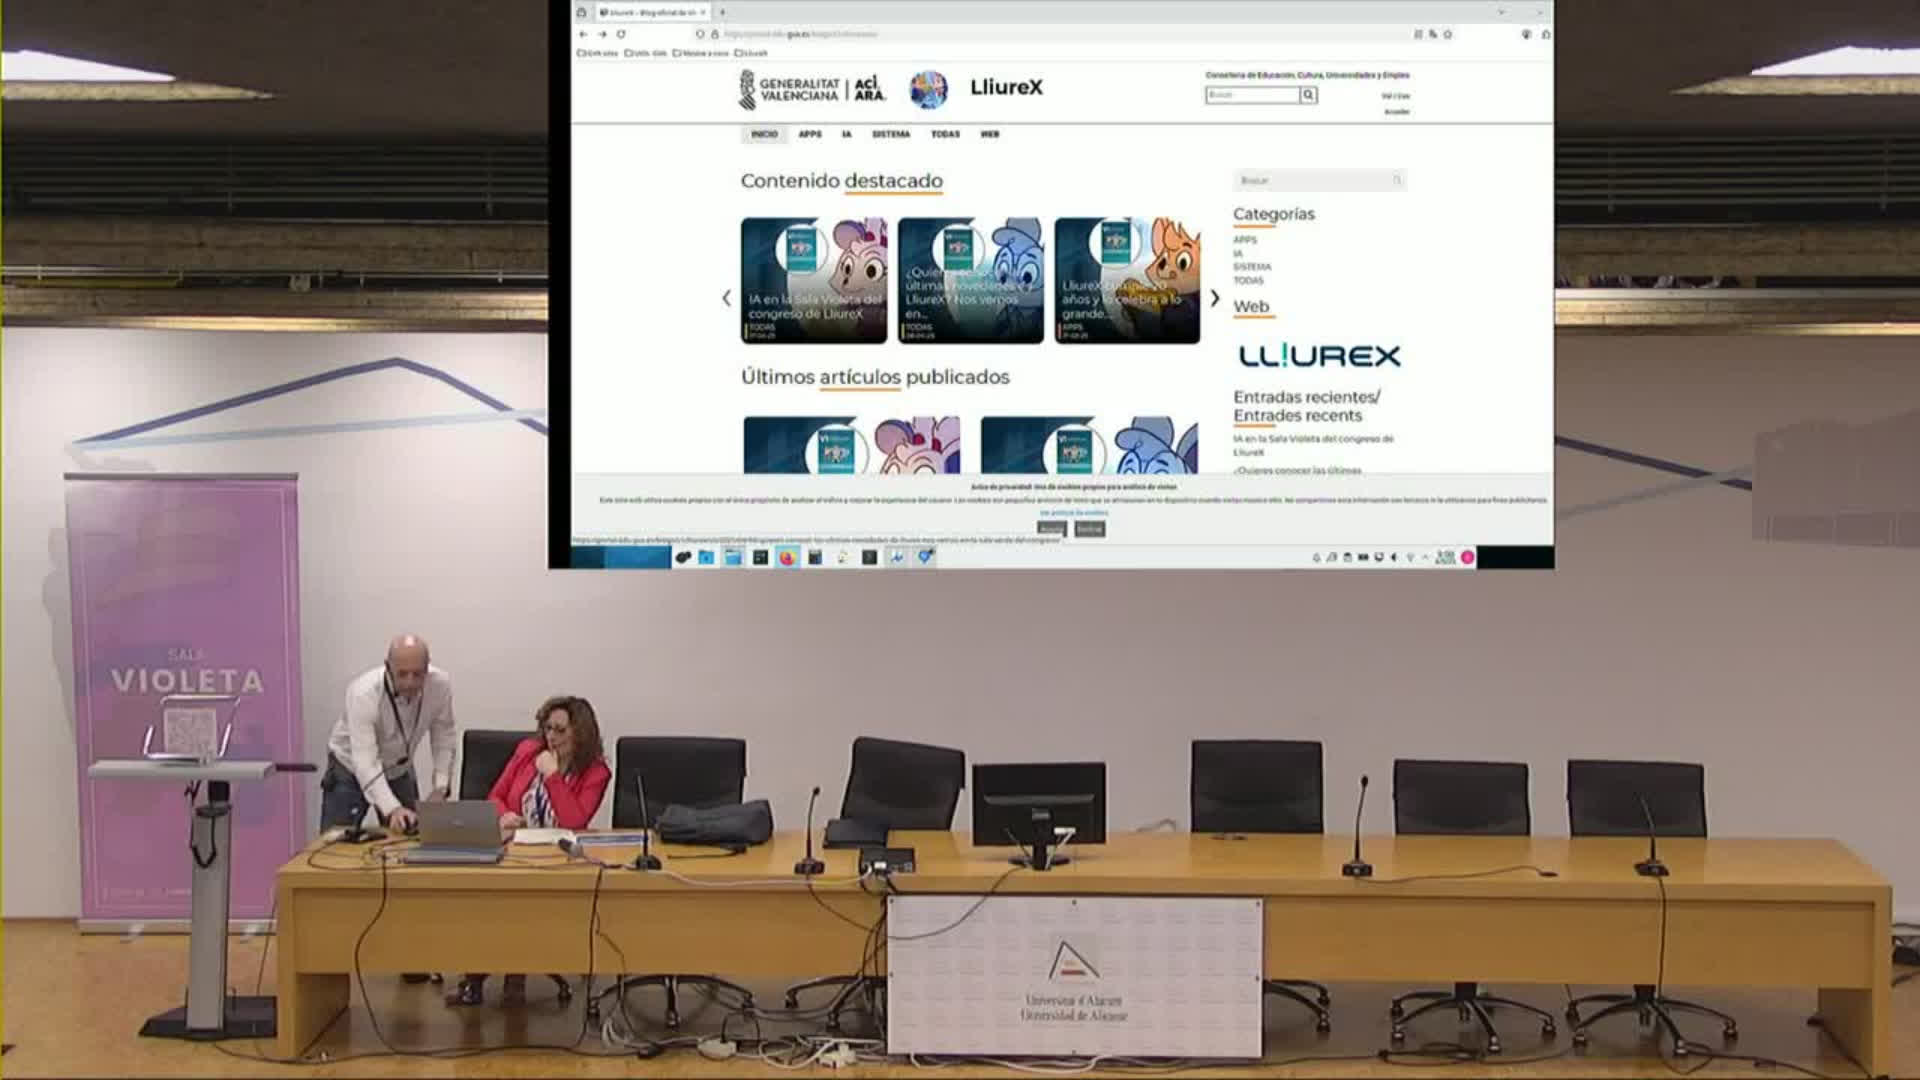Accept cookies in the privacy banner
Viewport: 1920px width, 1080px height.
(x=1052, y=528)
